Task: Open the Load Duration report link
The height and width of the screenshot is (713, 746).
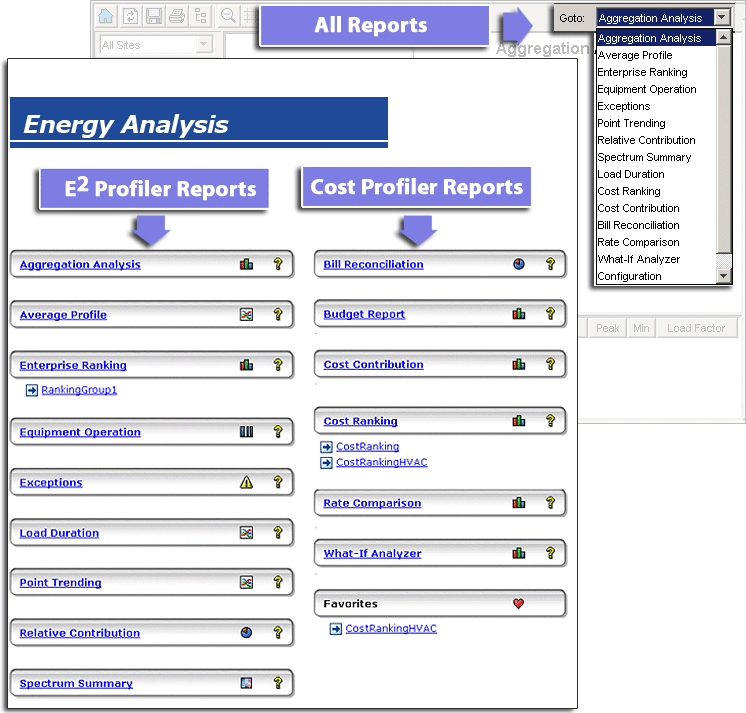Action: [59, 533]
